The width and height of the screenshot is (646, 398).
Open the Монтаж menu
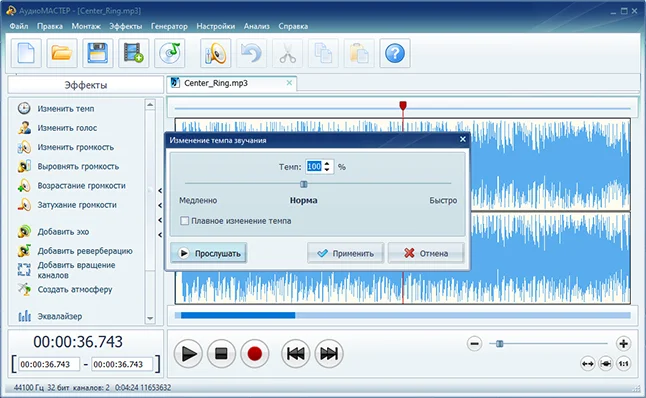[x=86, y=26]
